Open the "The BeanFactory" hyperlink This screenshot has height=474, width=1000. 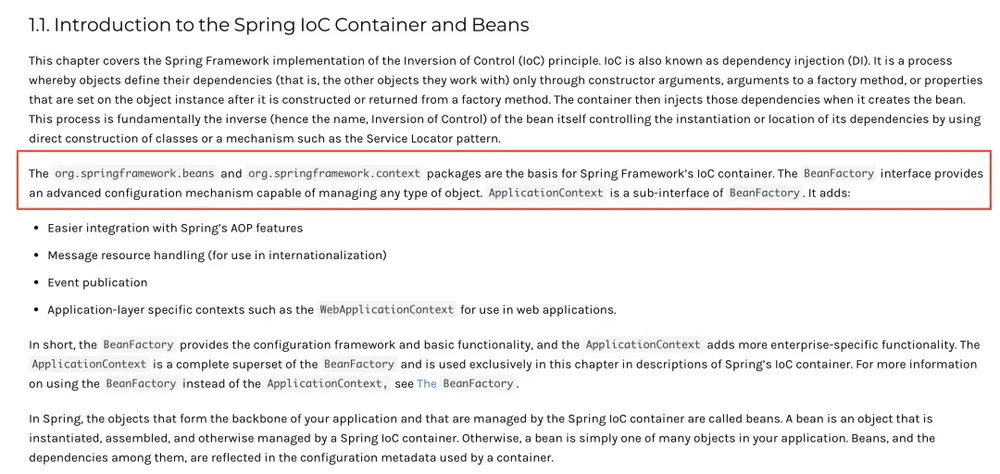click(x=466, y=384)
